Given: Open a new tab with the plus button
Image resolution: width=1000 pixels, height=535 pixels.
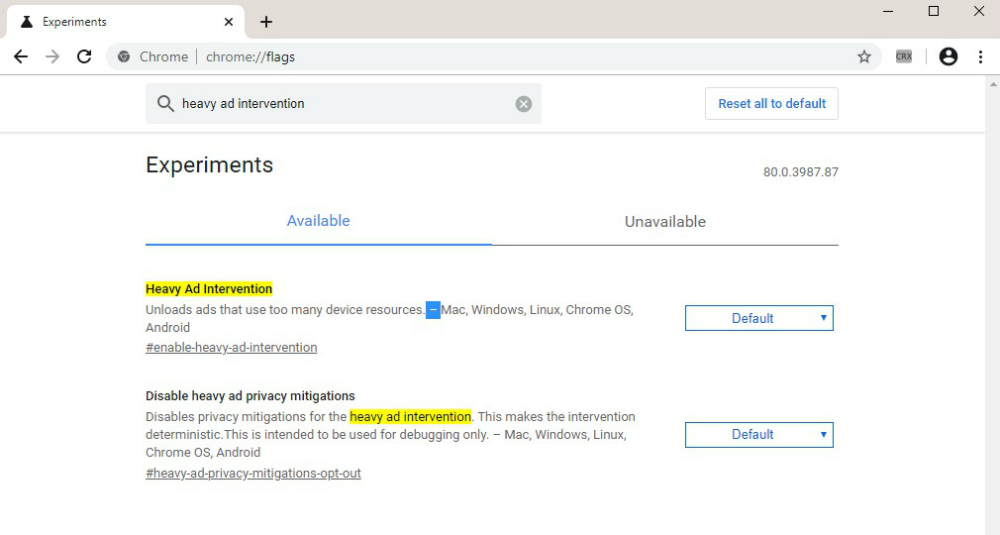Looking at the screenshot, I should 266,22.
